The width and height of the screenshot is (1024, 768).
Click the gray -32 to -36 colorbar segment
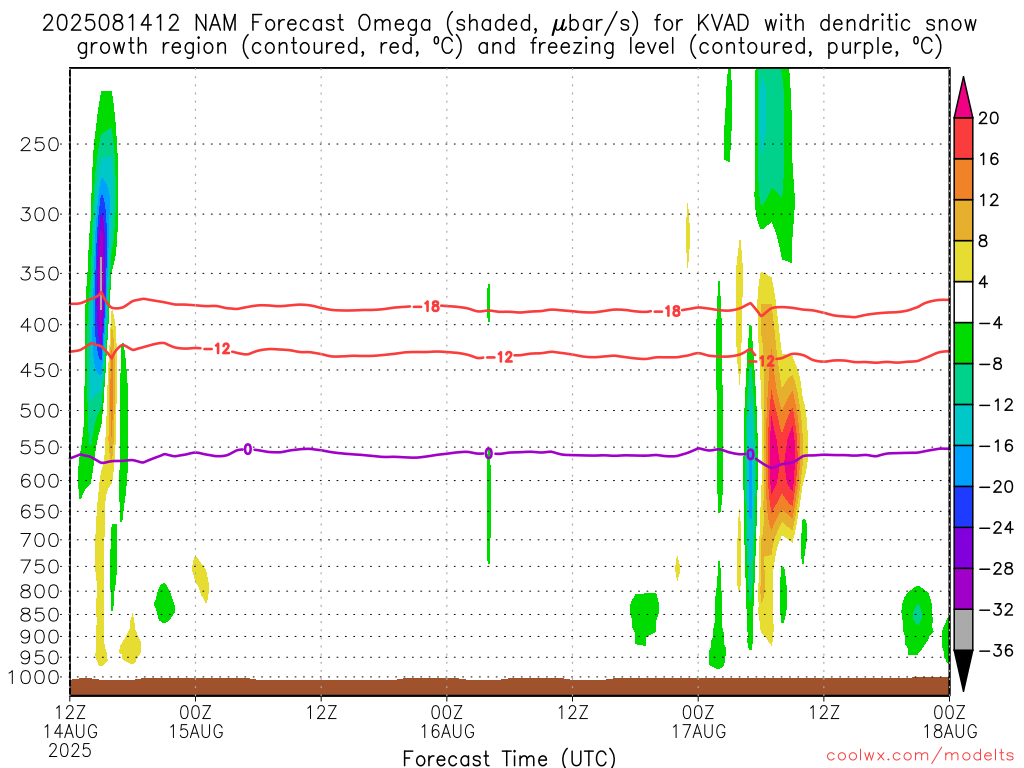tap(963, 630)
